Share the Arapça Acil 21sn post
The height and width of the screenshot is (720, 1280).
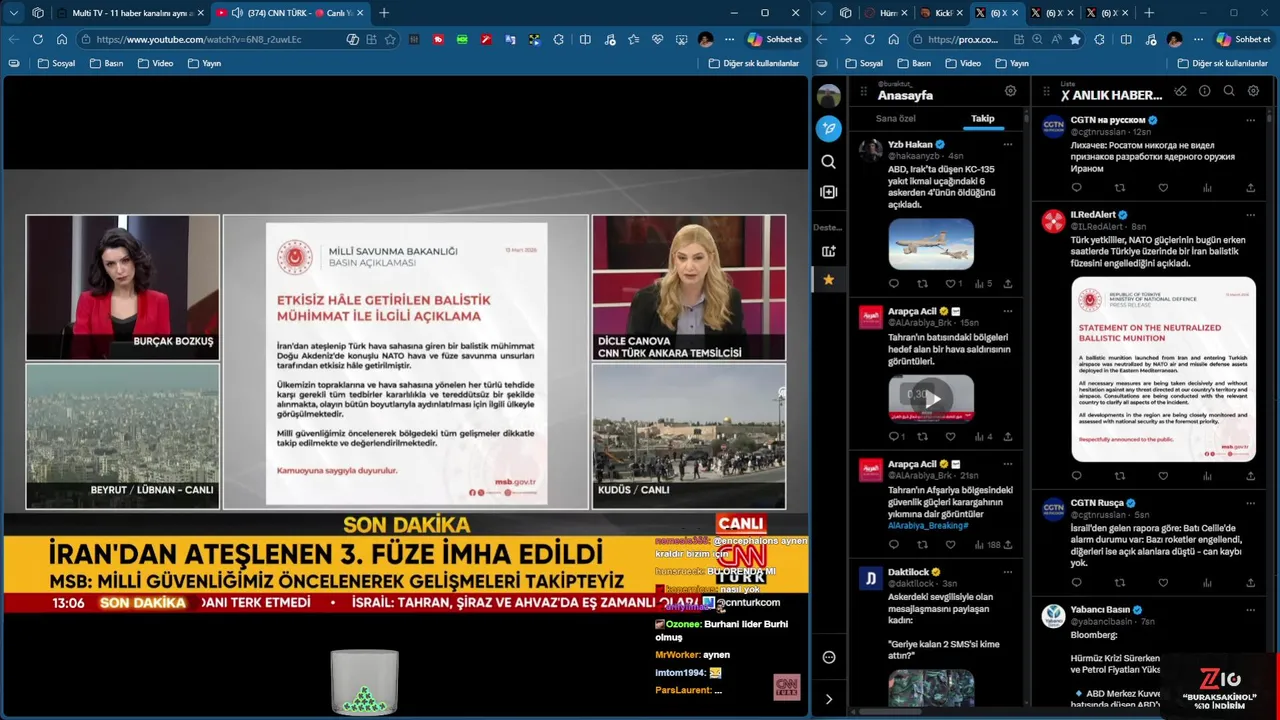point(1007,545)
